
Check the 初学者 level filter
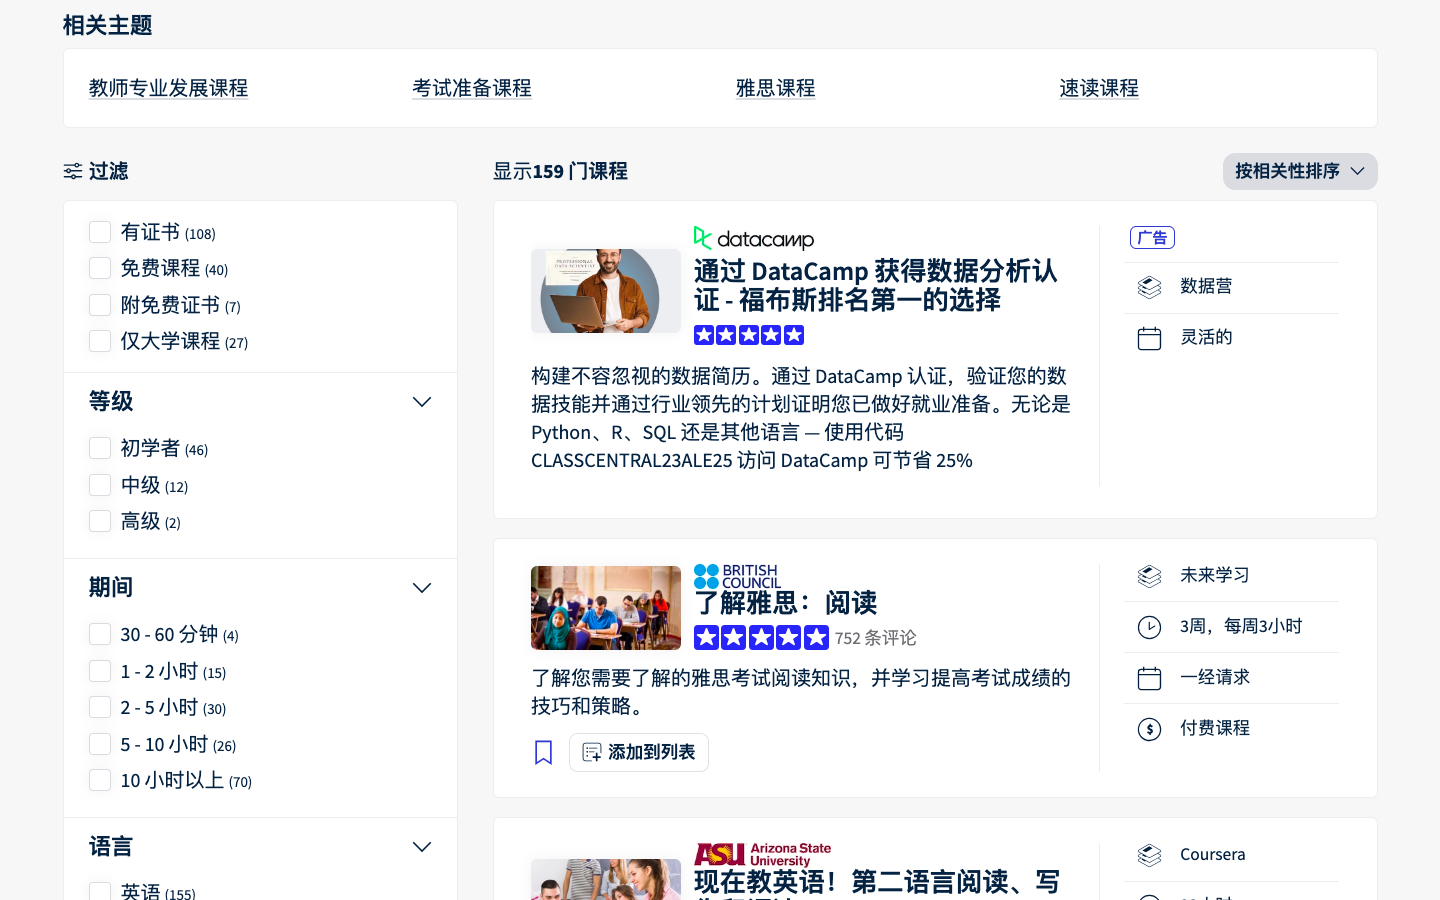coord(100,448)
